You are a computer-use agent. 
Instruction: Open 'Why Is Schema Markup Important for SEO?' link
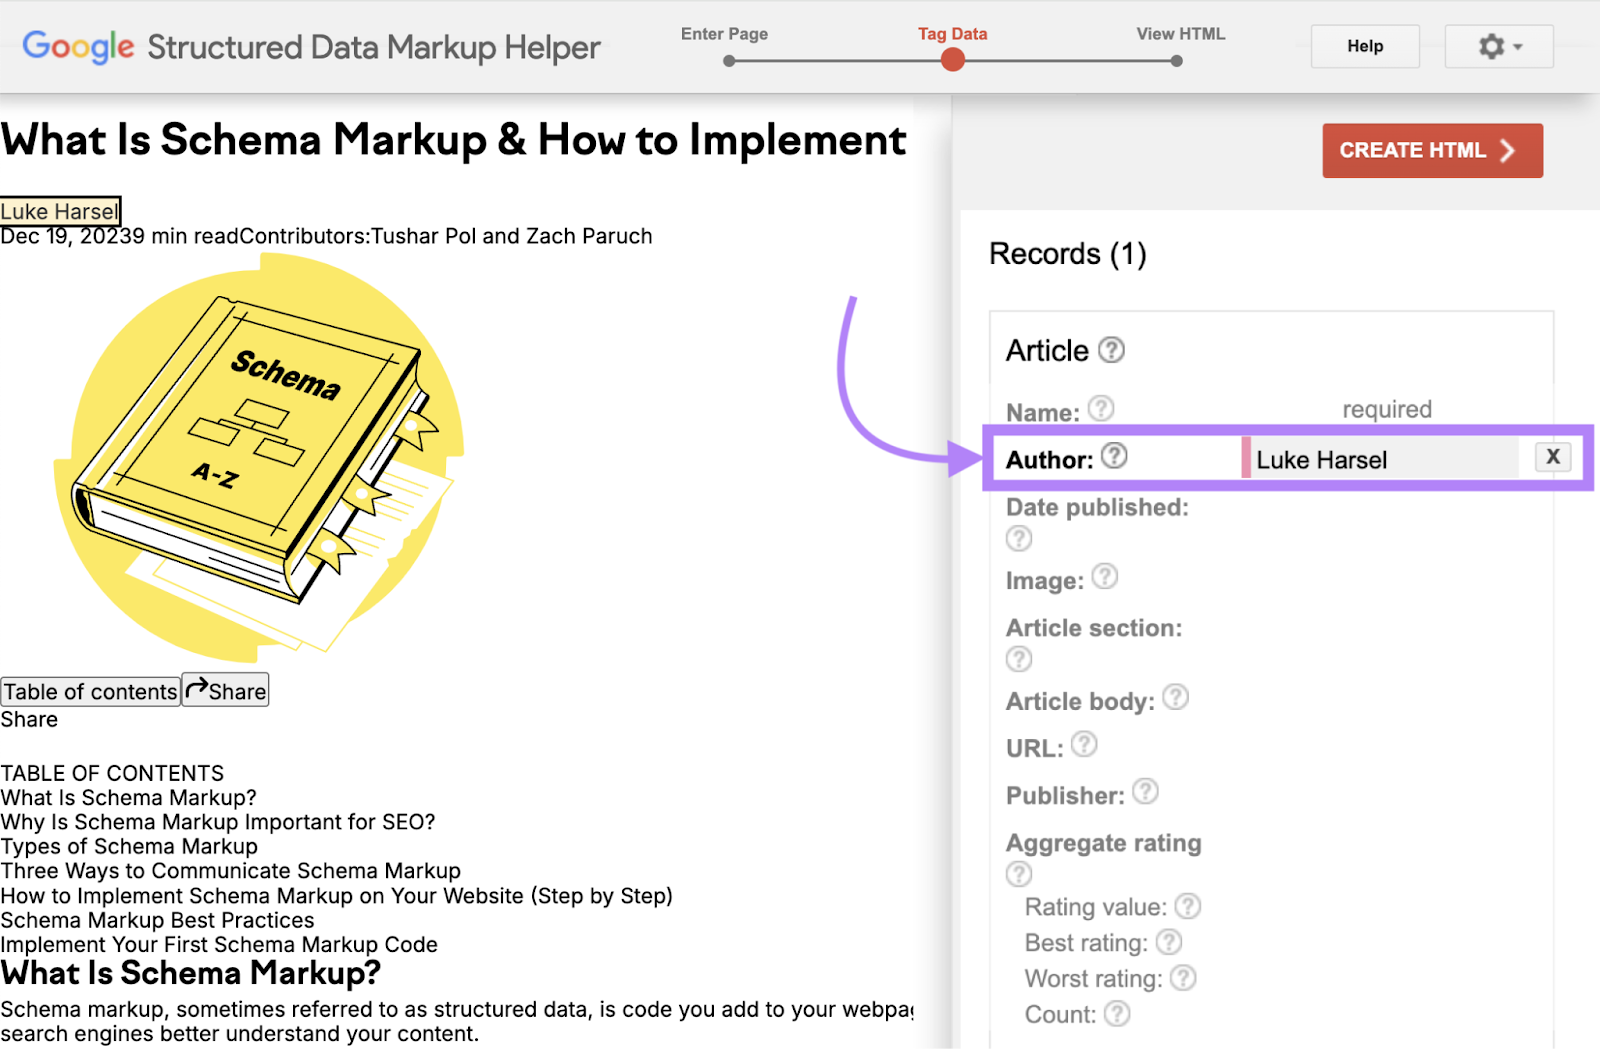(218, 821)
